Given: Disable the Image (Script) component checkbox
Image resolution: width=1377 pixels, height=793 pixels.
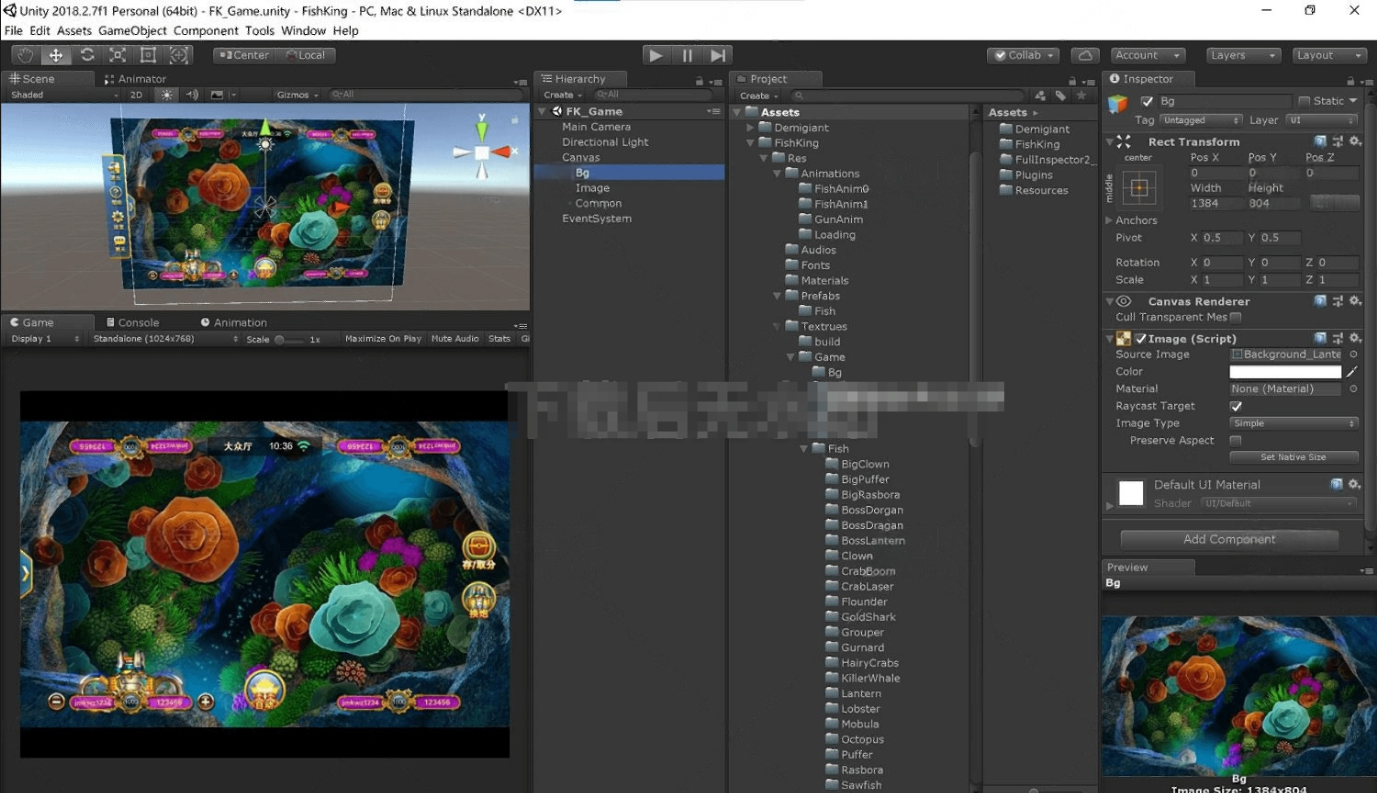Looking at the screenshot, I should [x=1141, y=339].
